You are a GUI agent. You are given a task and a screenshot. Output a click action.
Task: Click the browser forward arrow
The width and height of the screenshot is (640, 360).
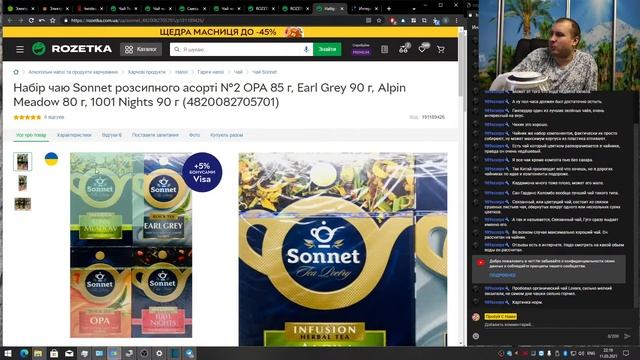click(20, 20)
